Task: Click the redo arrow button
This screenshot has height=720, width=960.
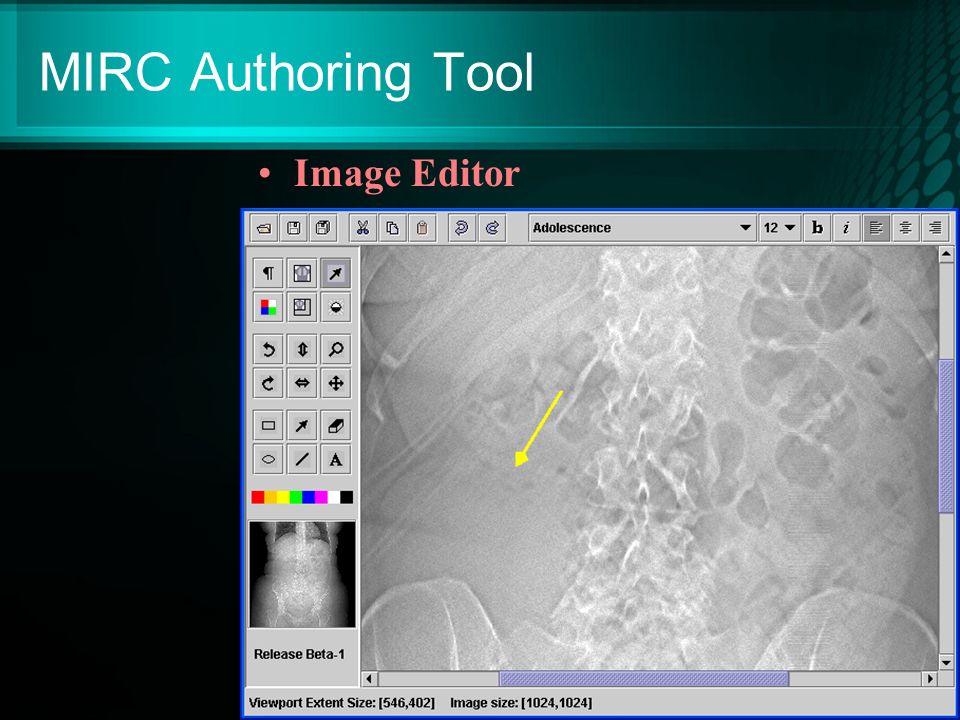Action: coord(492,228)
